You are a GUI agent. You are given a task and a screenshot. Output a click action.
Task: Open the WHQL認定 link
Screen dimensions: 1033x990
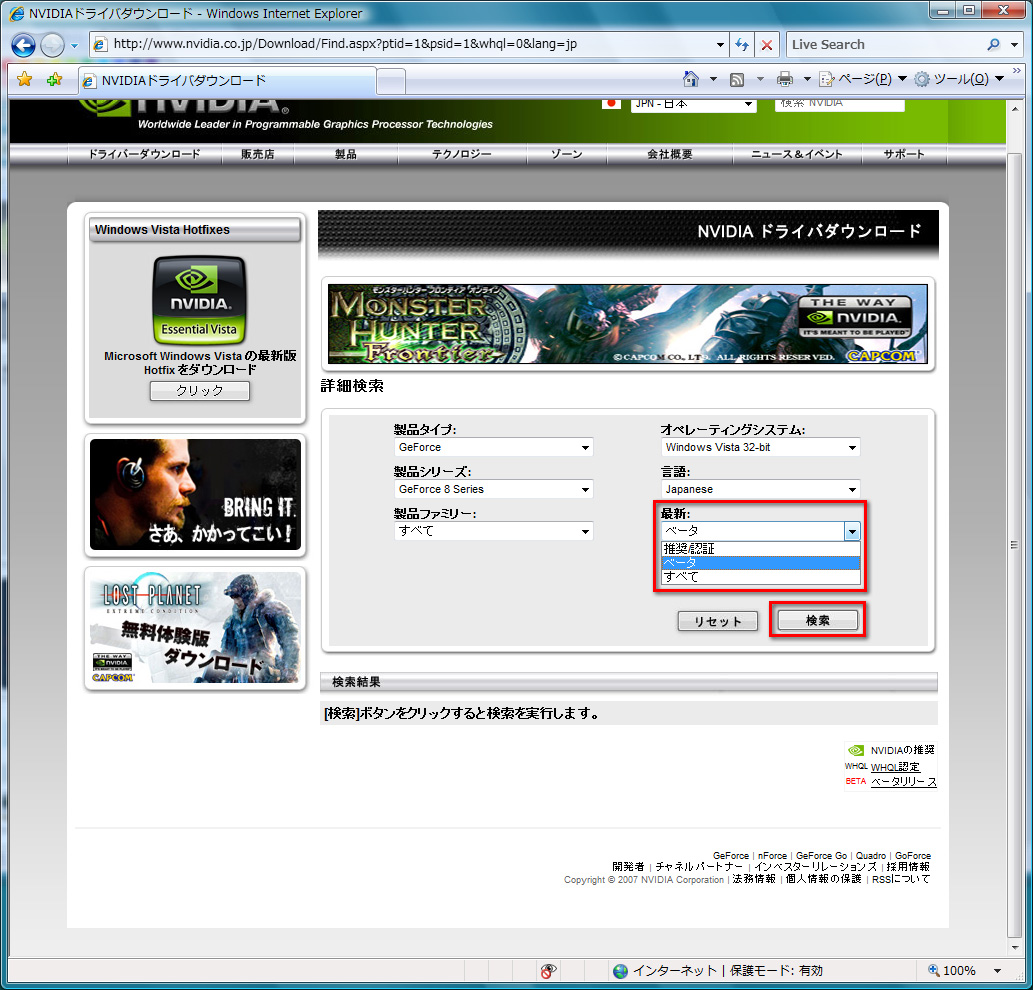click(895, 767)
